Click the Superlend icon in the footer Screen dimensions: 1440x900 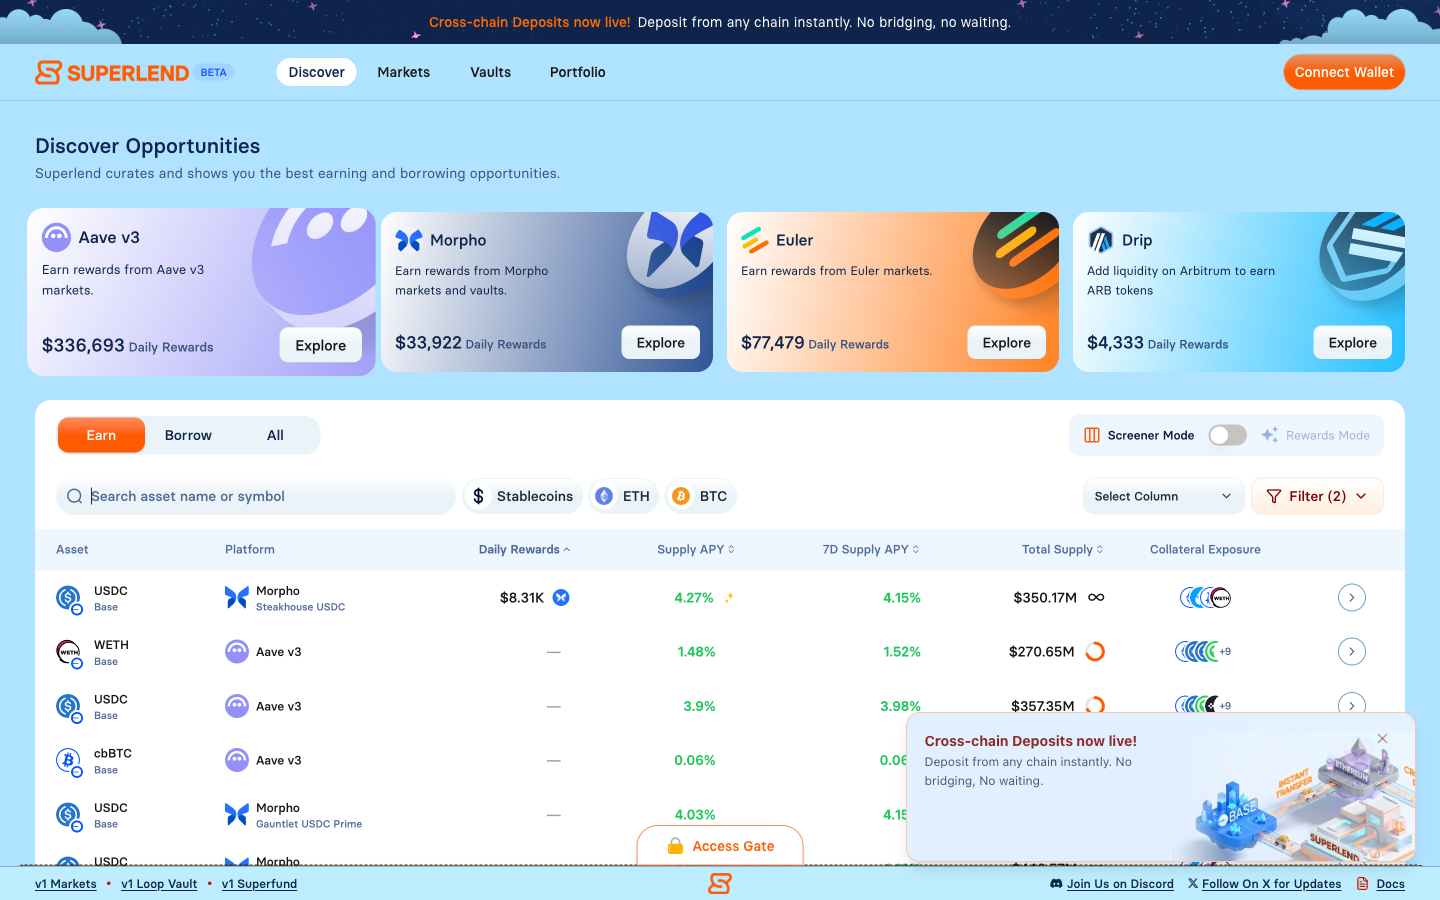pyautogui.click(x=720, y=883)
